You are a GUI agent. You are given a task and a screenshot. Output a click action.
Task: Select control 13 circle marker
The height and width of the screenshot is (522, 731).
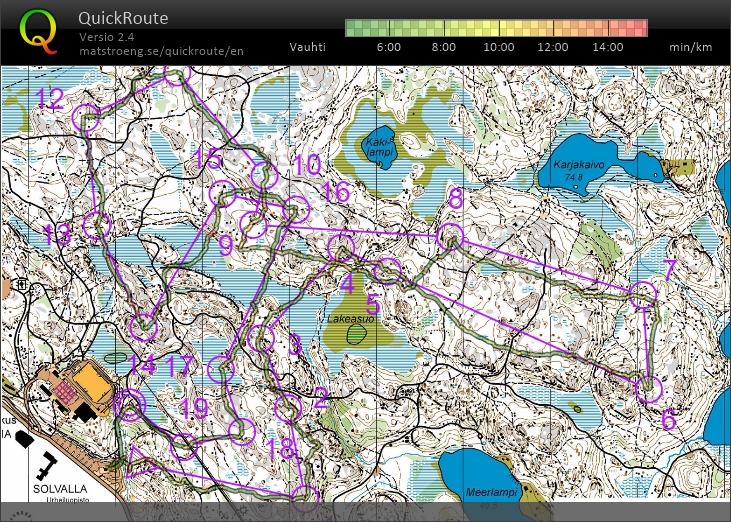tap(96, 225)
